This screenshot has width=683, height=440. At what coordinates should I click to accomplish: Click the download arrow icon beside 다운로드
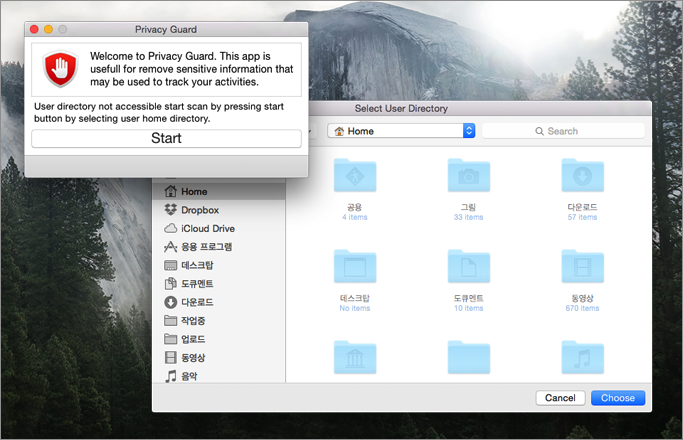pos(170,302)
